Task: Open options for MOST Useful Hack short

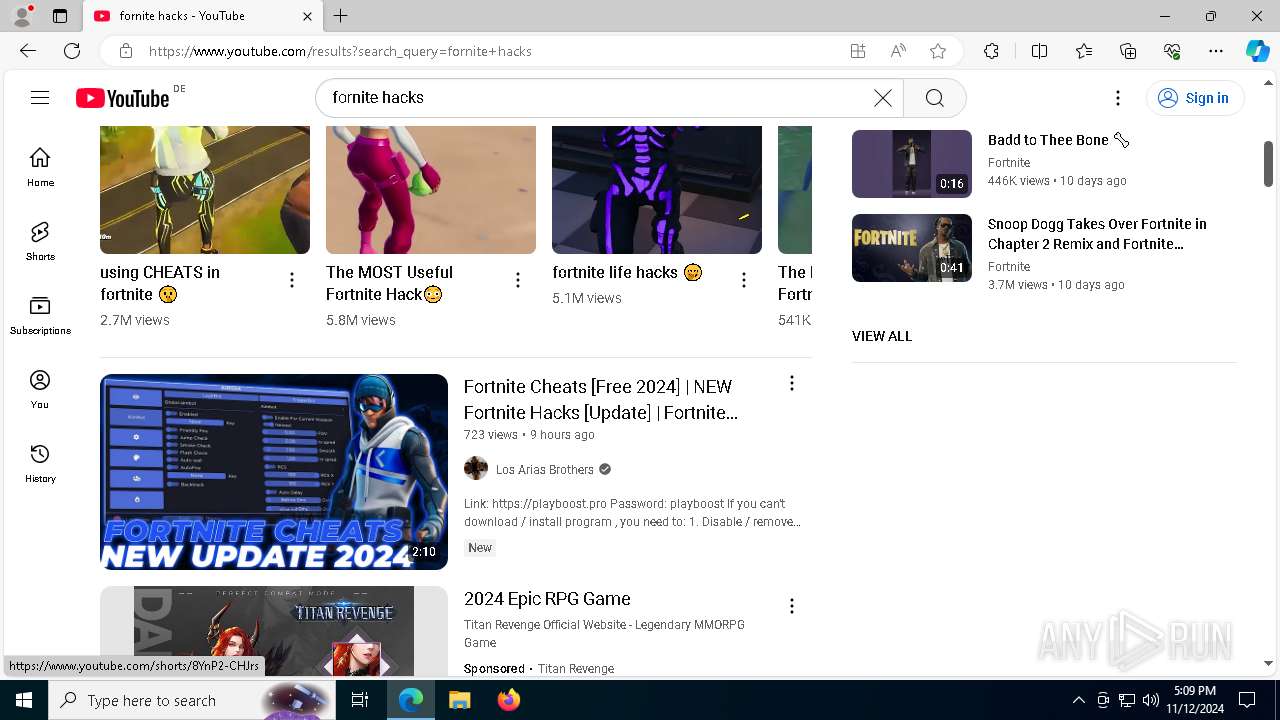Action: [x=518, y=281]
